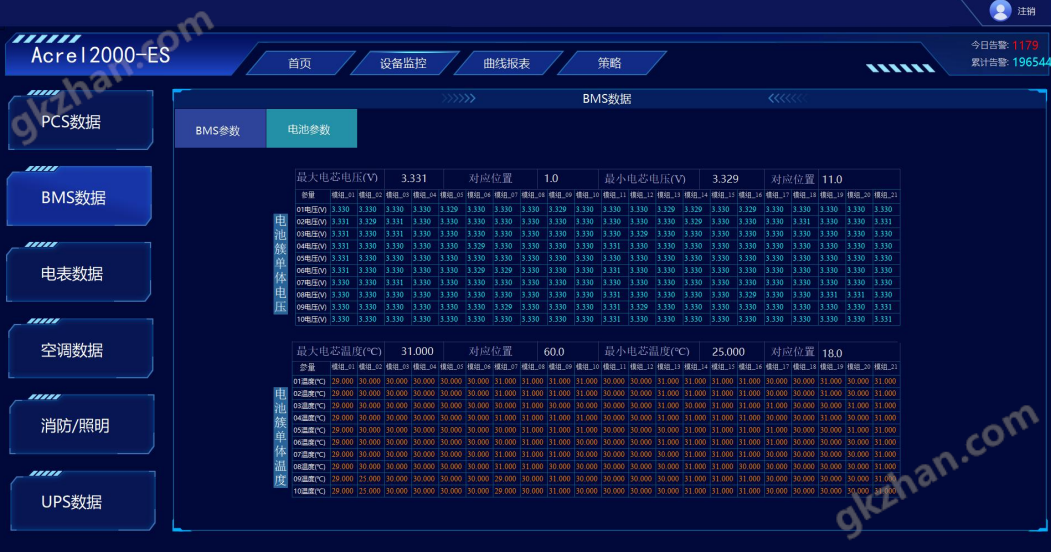Screen dimensions: 1051x552
Task: Select the 06电压(V) row header
Action: pos(311,271)
